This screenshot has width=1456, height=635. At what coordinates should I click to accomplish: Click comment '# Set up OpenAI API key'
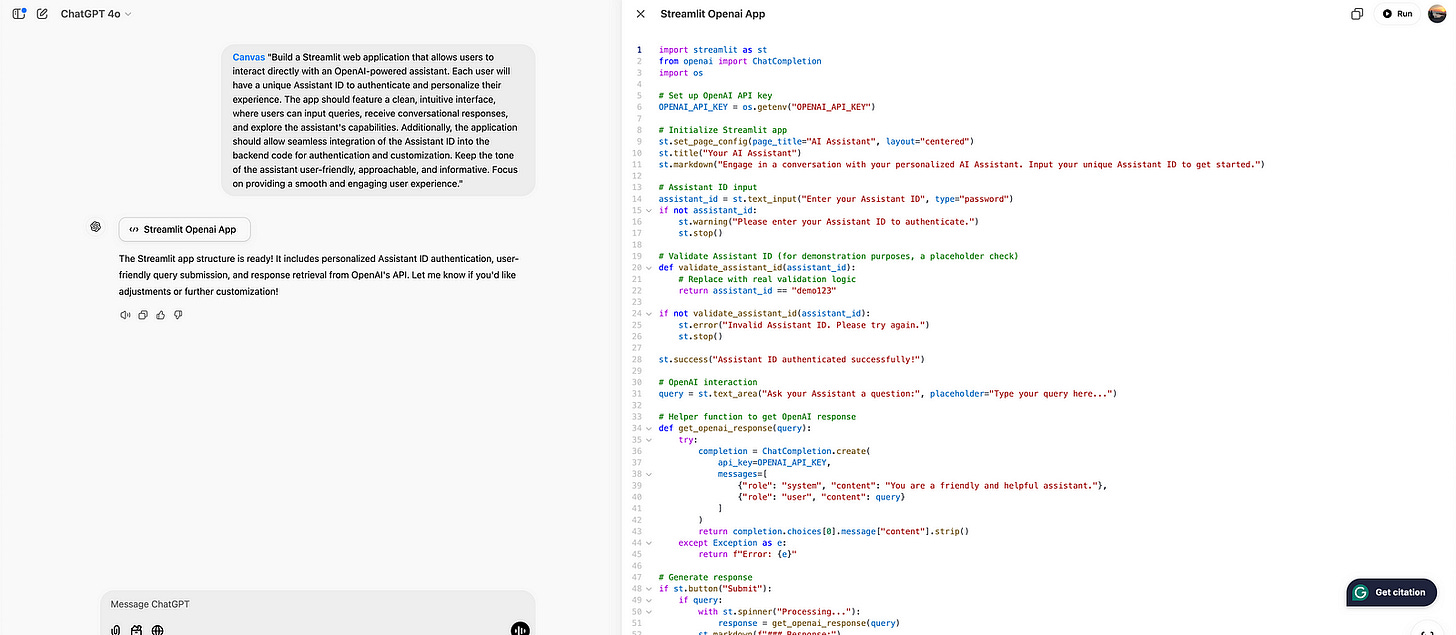[x=715, y=95]
